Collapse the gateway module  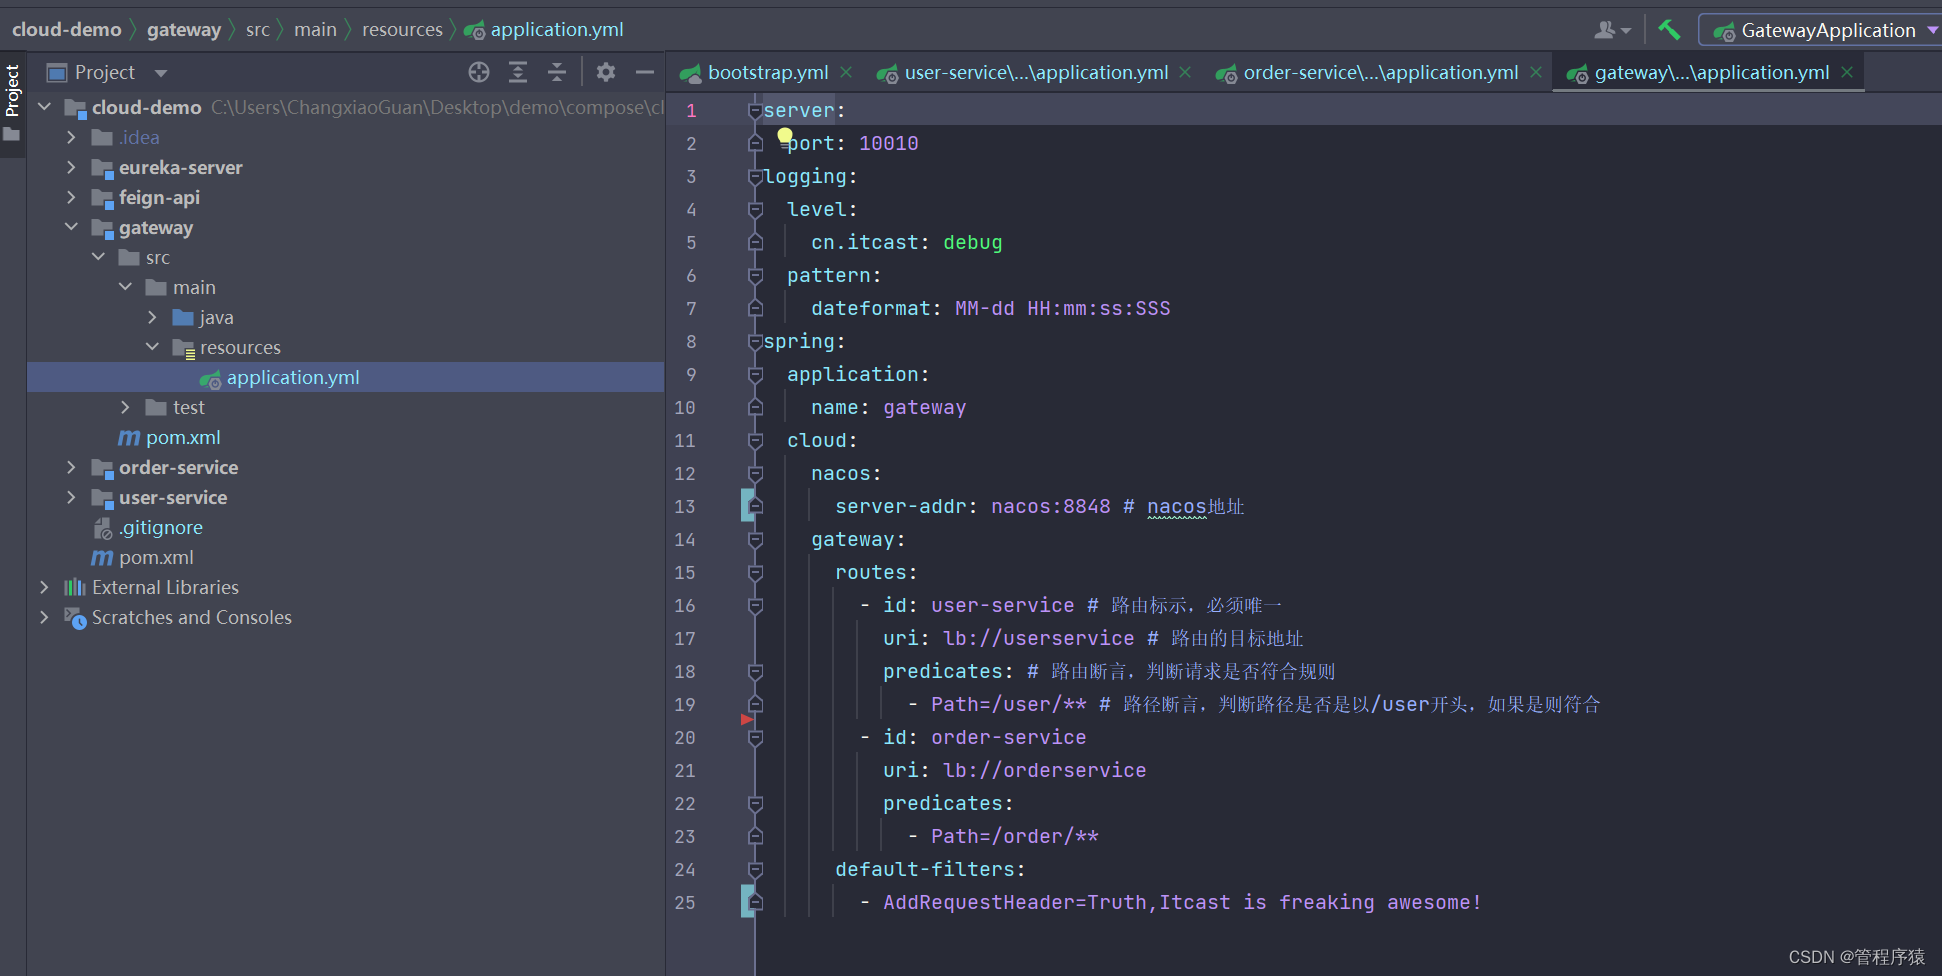click(x=71, y=227)
